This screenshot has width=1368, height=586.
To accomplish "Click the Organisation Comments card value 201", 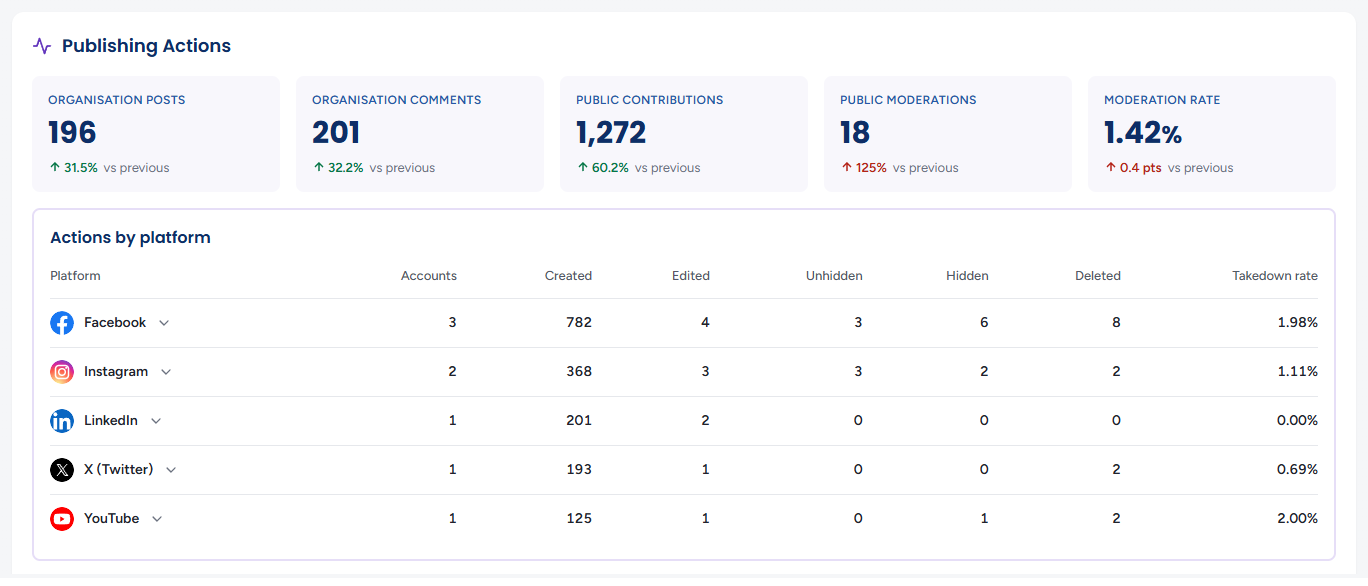I will (336, 133).
